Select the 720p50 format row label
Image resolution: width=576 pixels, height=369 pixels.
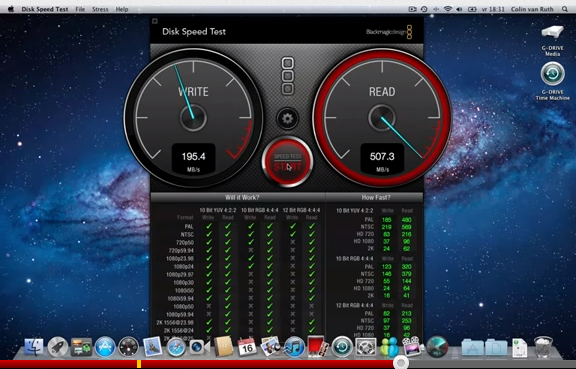click(x=184, y=243)
